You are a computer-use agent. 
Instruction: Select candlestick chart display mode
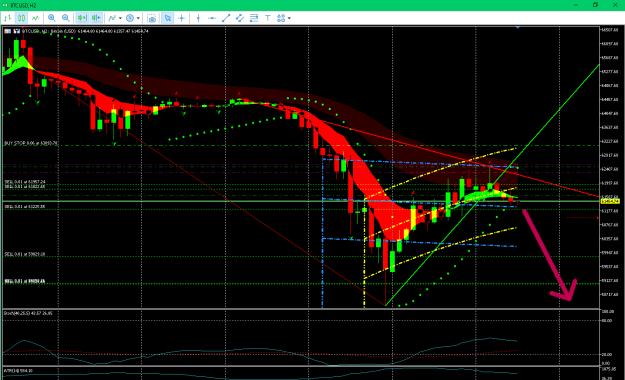[22, 18]
